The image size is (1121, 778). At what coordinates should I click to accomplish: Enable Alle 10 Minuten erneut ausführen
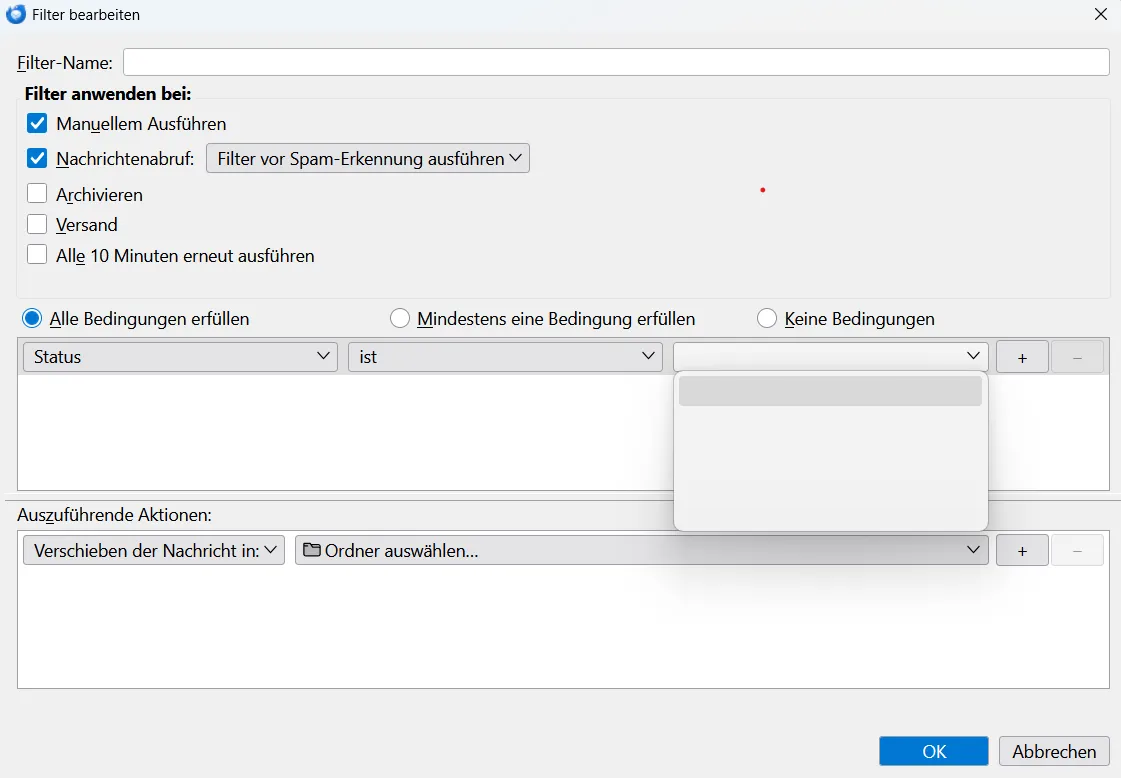(x=37, y=255)
